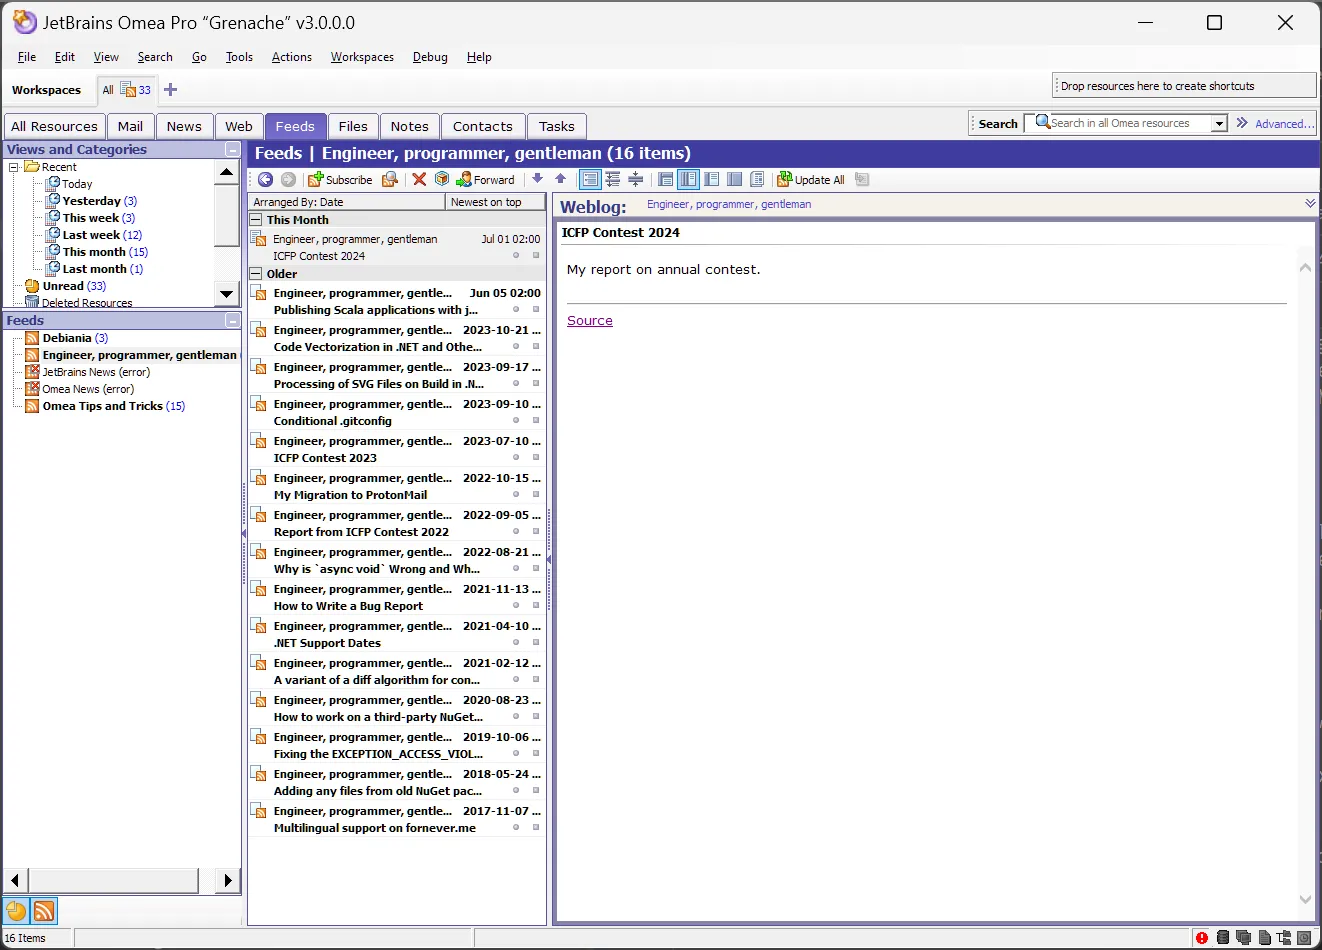Image resolution: width=1322 pixels, height=950 pixels.
Task: Open the Source link in the article
Action: [590, 321]
